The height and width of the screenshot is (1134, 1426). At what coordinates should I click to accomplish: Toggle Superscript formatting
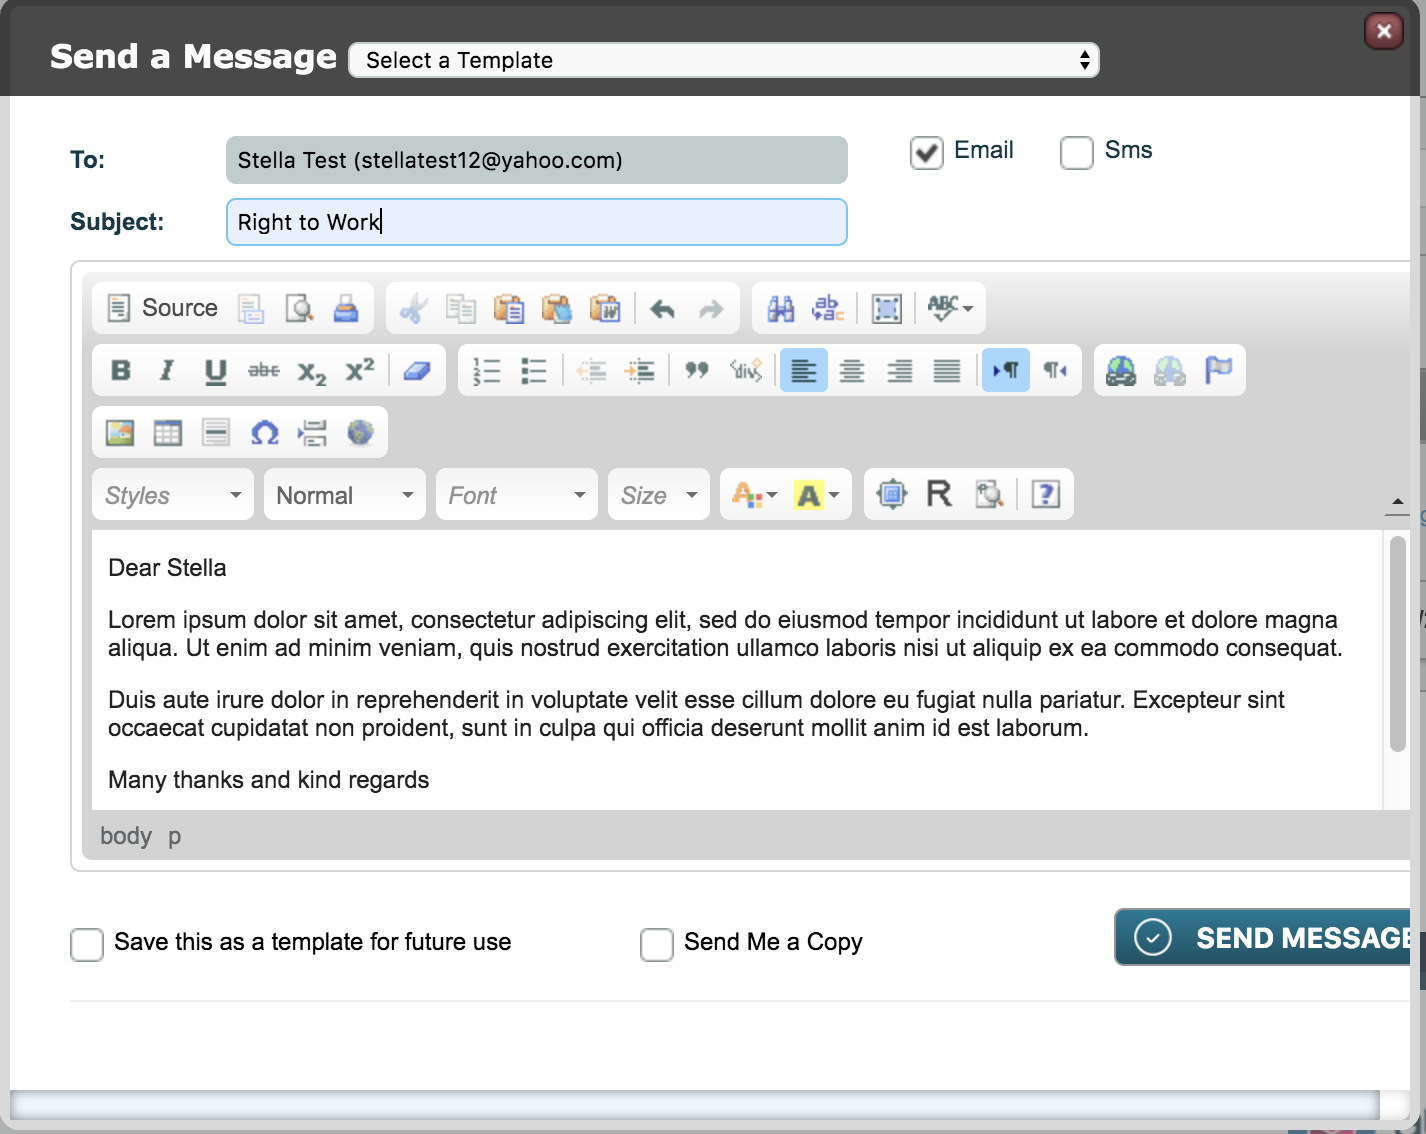click(359, 370)
